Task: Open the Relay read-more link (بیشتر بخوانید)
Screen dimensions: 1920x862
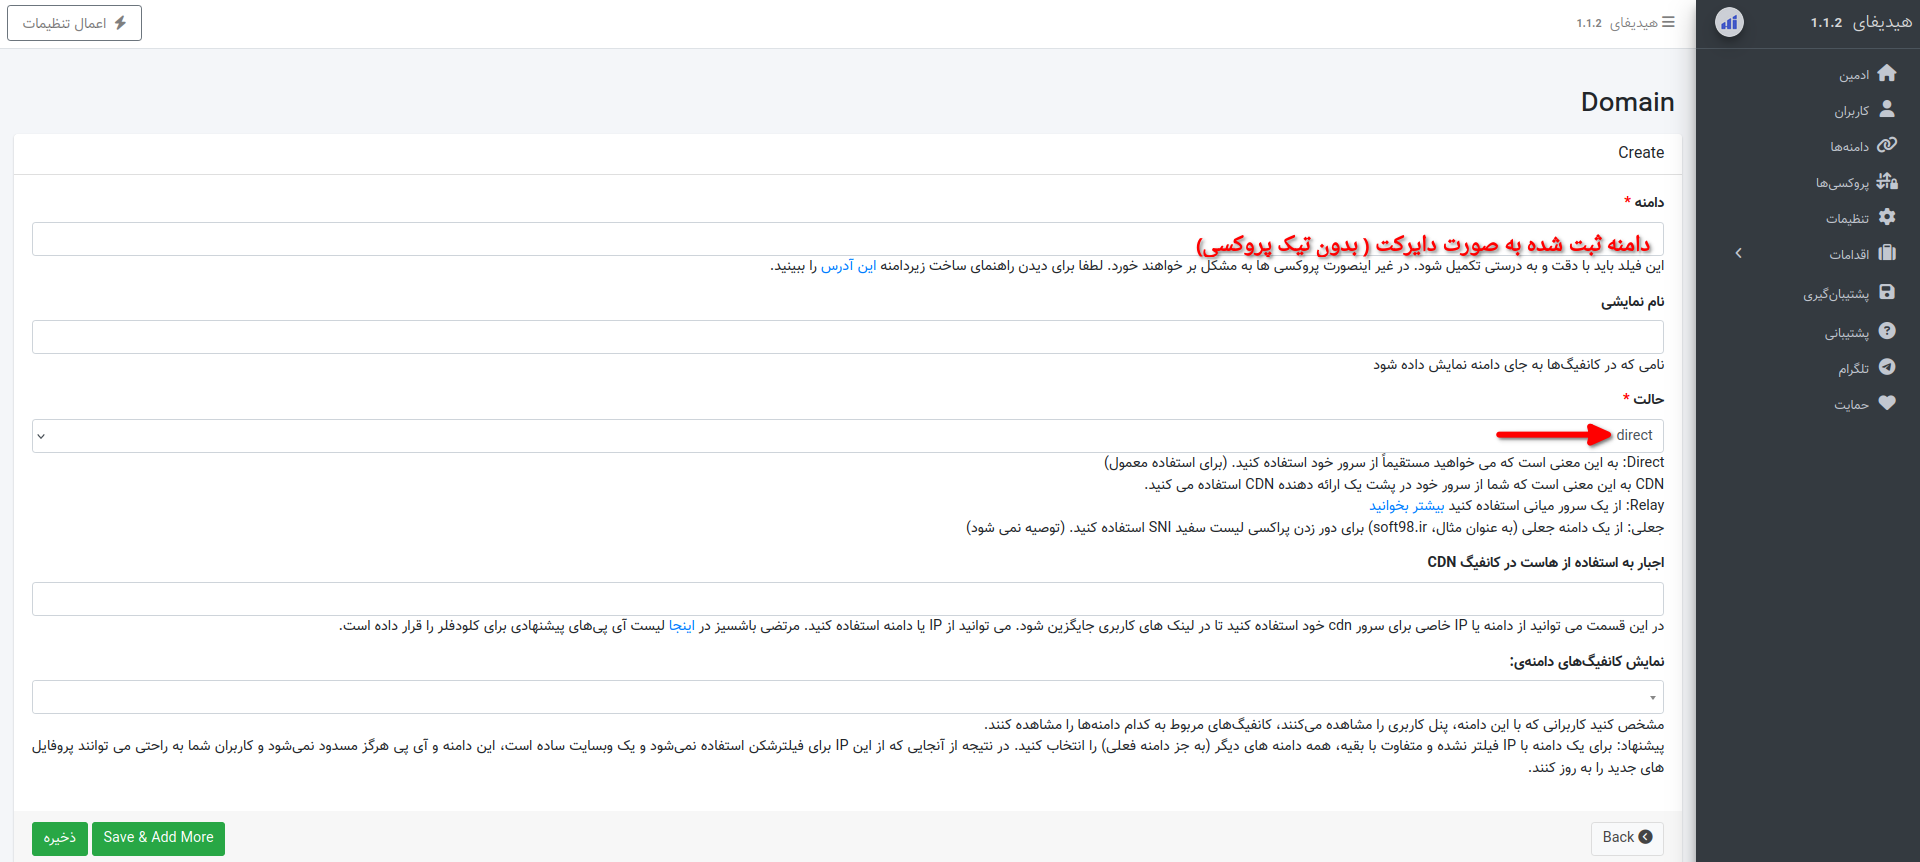Action: tap(1406, 506)
